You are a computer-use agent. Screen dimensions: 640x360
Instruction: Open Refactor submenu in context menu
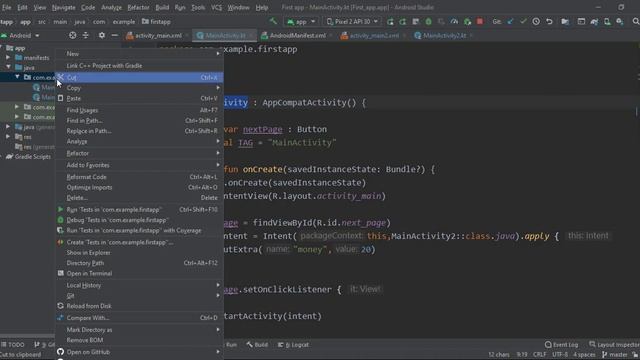click(139, 153)
